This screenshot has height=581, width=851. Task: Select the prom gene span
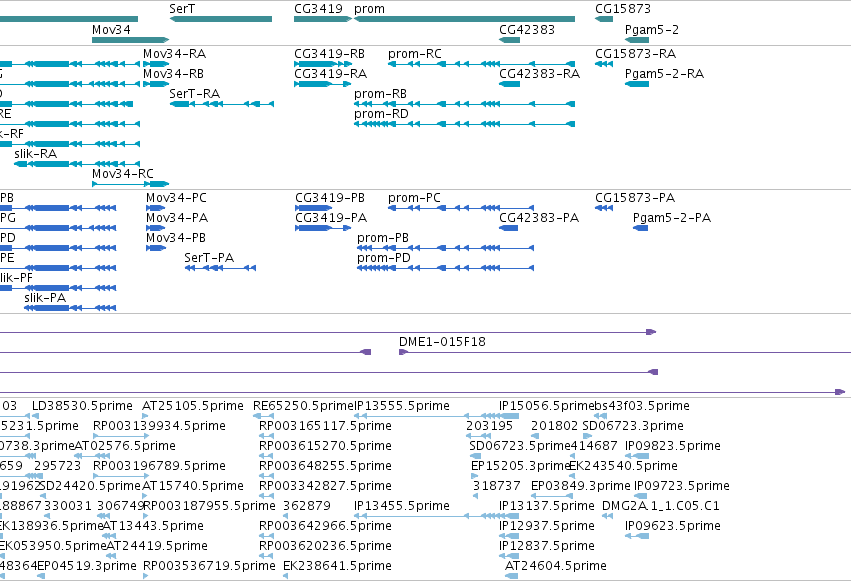point(465,19)
